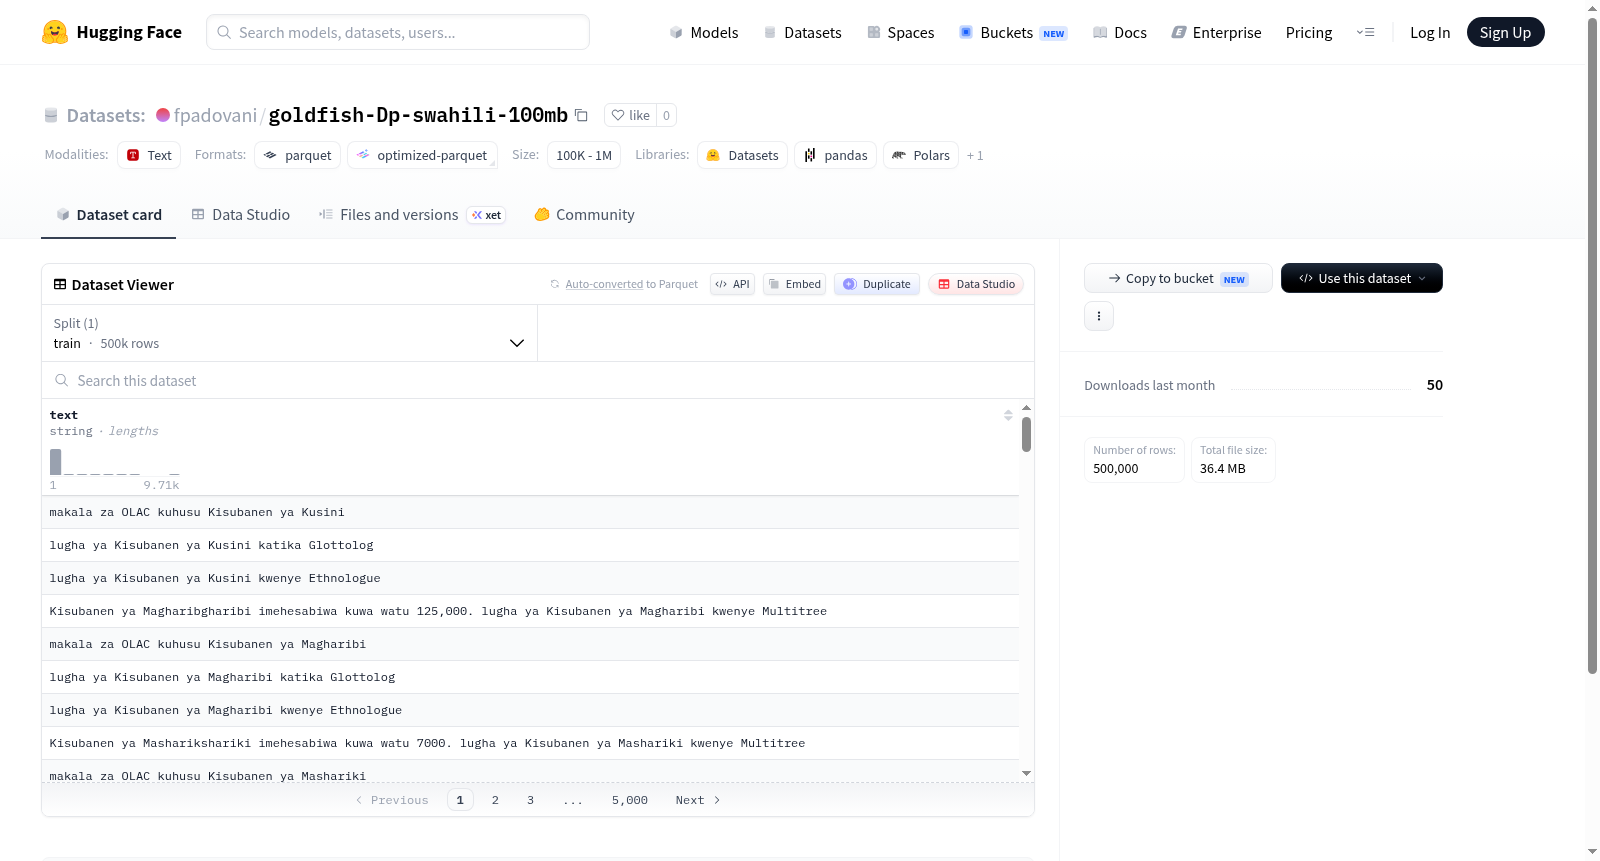Click the heart like button
This screenshot has width=1600, height=861.
(x=630, y=115)
